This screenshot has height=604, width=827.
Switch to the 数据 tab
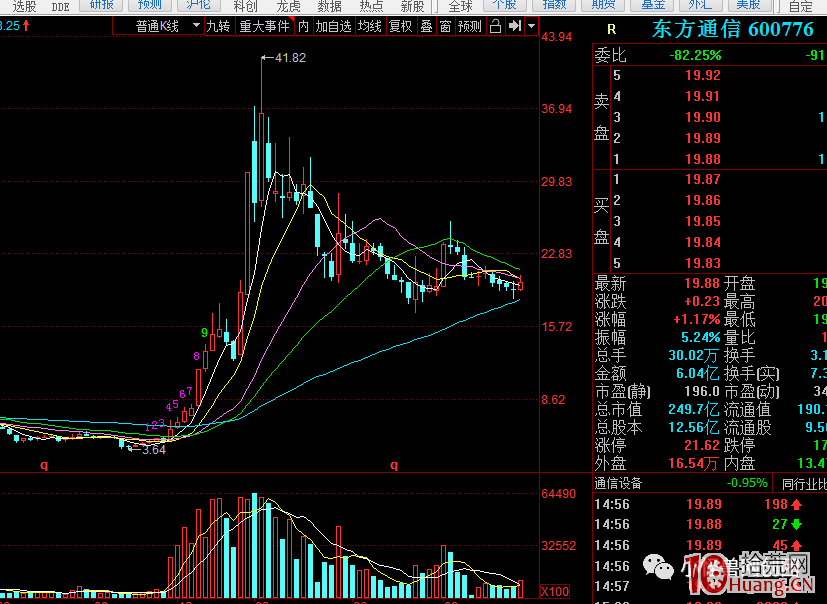click(x=330, y=6)
